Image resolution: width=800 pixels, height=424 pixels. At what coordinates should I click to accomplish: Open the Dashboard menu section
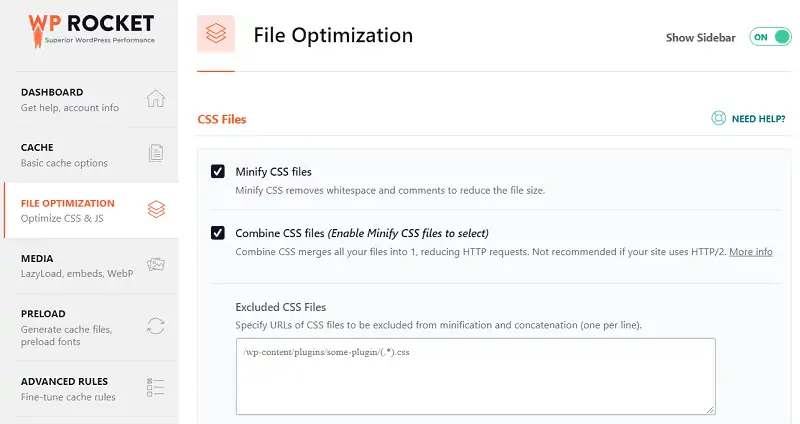[70, 100]
